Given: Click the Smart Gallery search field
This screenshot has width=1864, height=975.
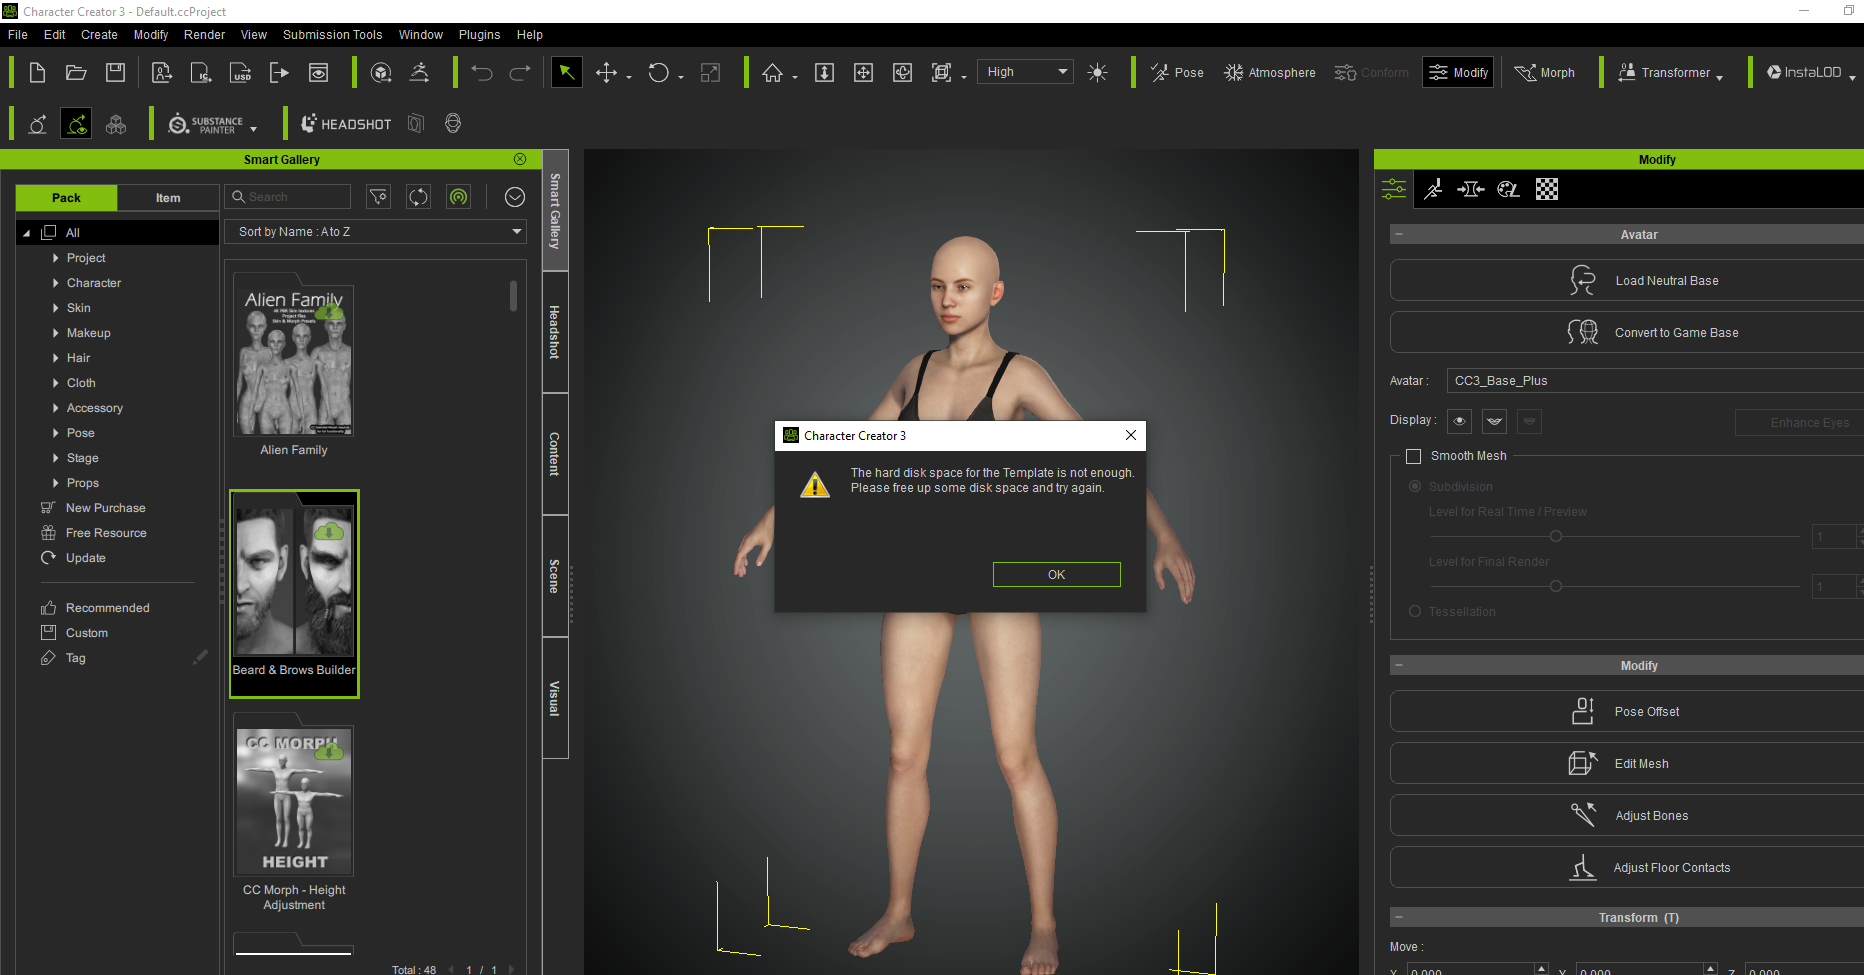Looking at the screenshot, I should click(x=288, y=197).
